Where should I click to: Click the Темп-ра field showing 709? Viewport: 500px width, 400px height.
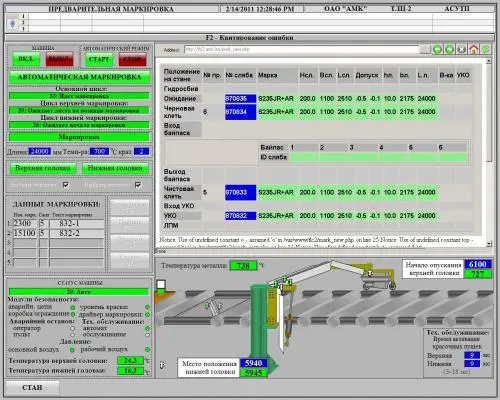pos(99,152)
